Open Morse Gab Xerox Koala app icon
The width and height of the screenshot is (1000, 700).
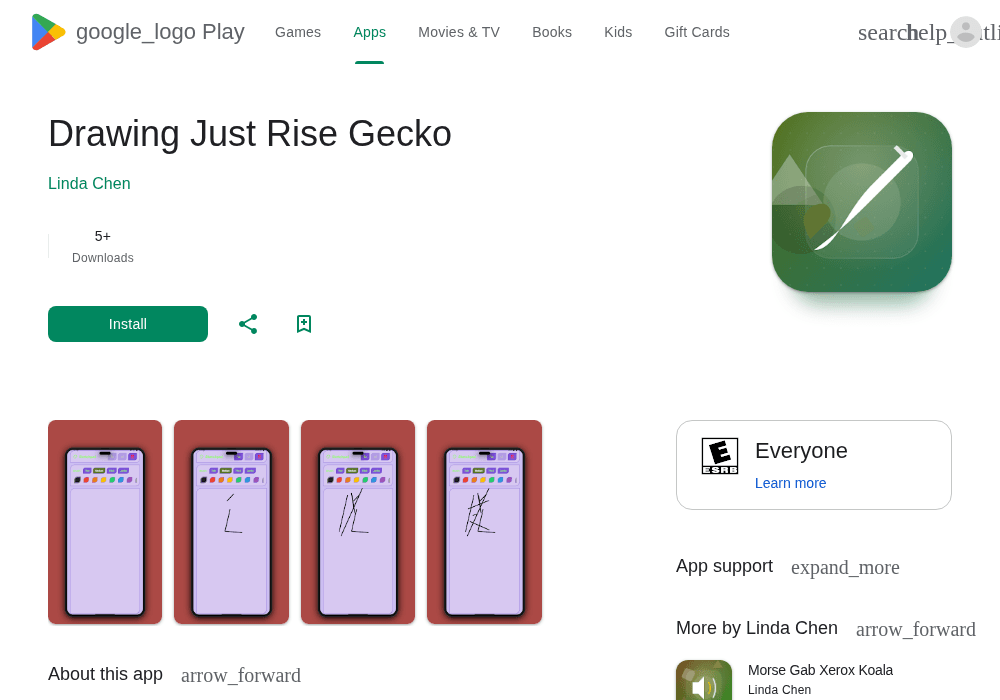(x=704, y=680)
